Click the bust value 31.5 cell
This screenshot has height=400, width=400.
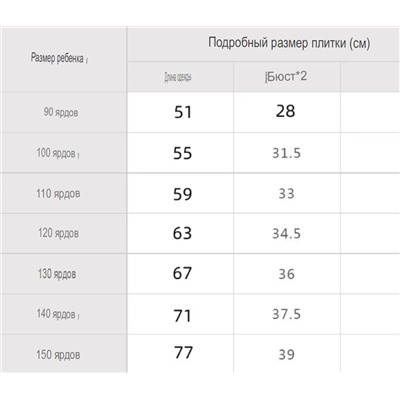pyautogui.click(x=286, y=153)
